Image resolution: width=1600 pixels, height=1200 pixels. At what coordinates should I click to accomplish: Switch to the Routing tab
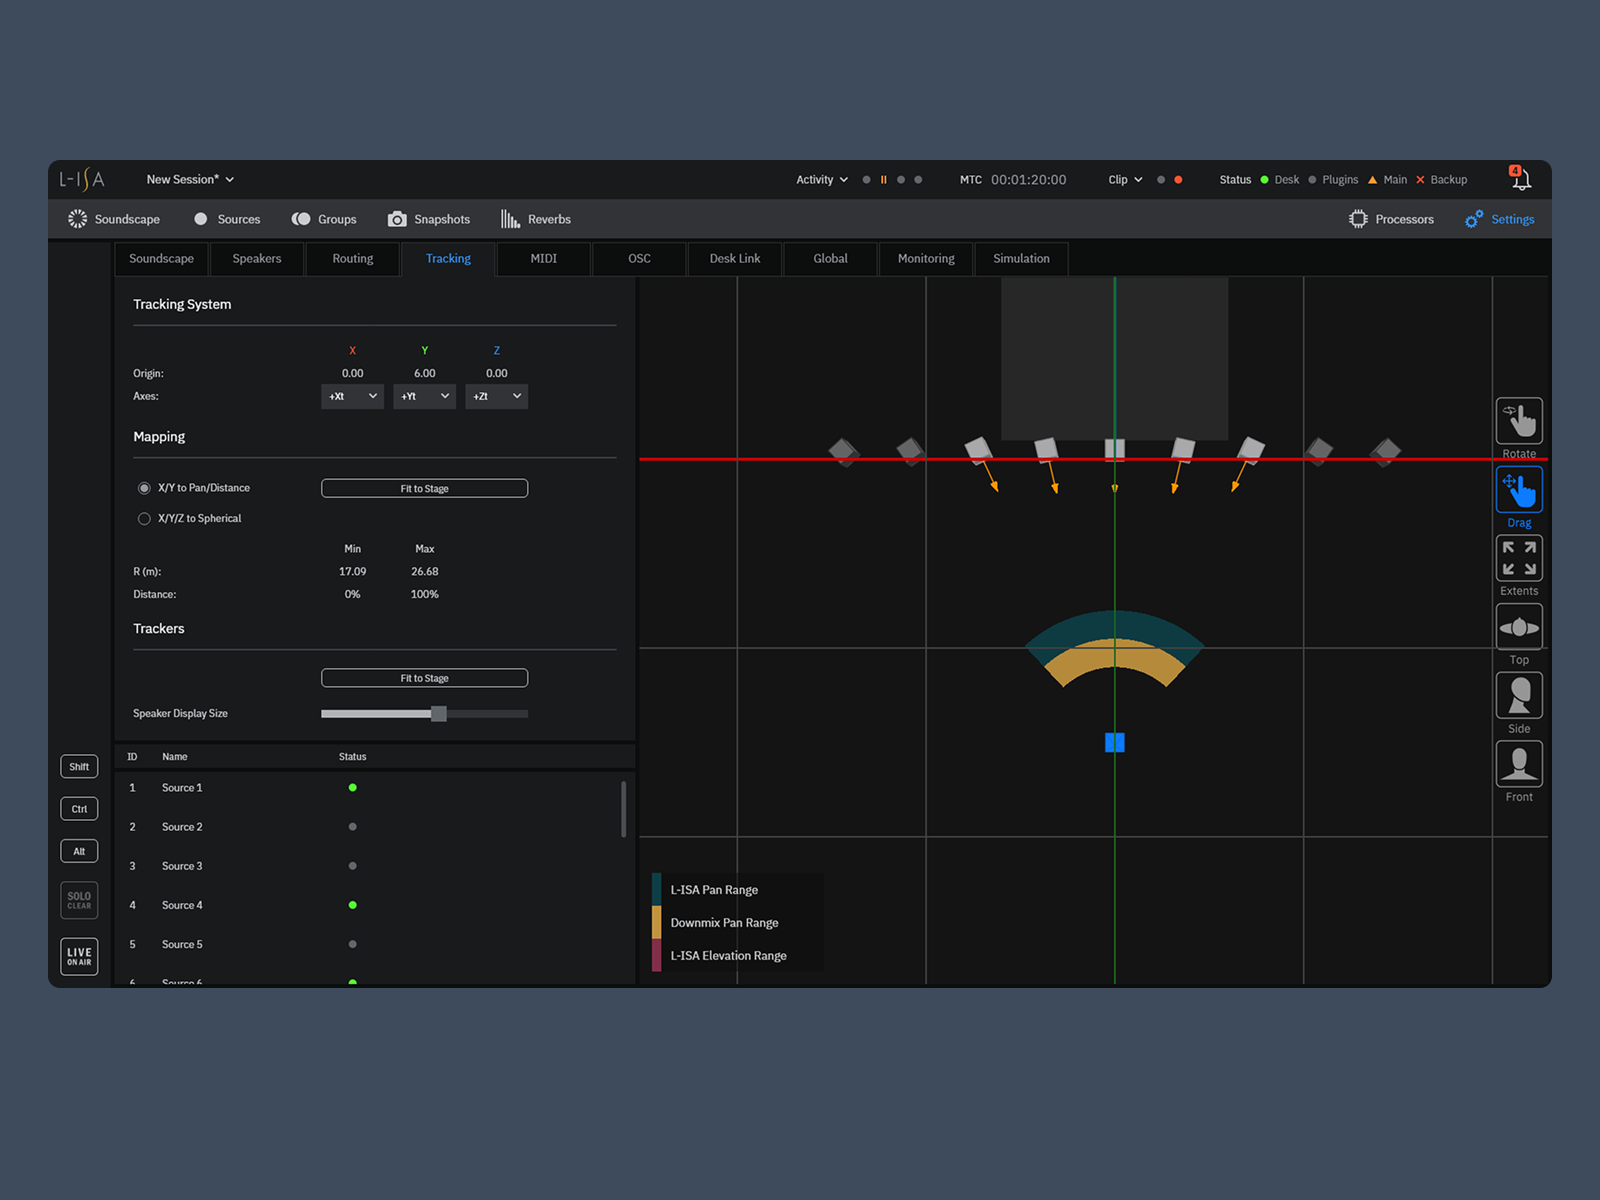click(353, 259)
